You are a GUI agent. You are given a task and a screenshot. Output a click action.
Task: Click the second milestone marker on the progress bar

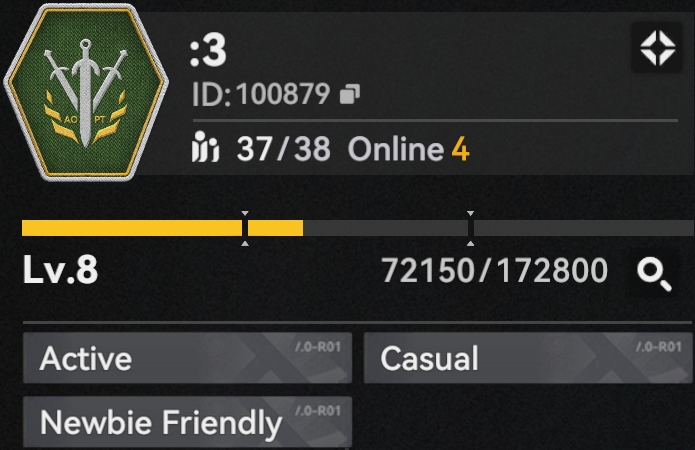[x=470, y=228]
